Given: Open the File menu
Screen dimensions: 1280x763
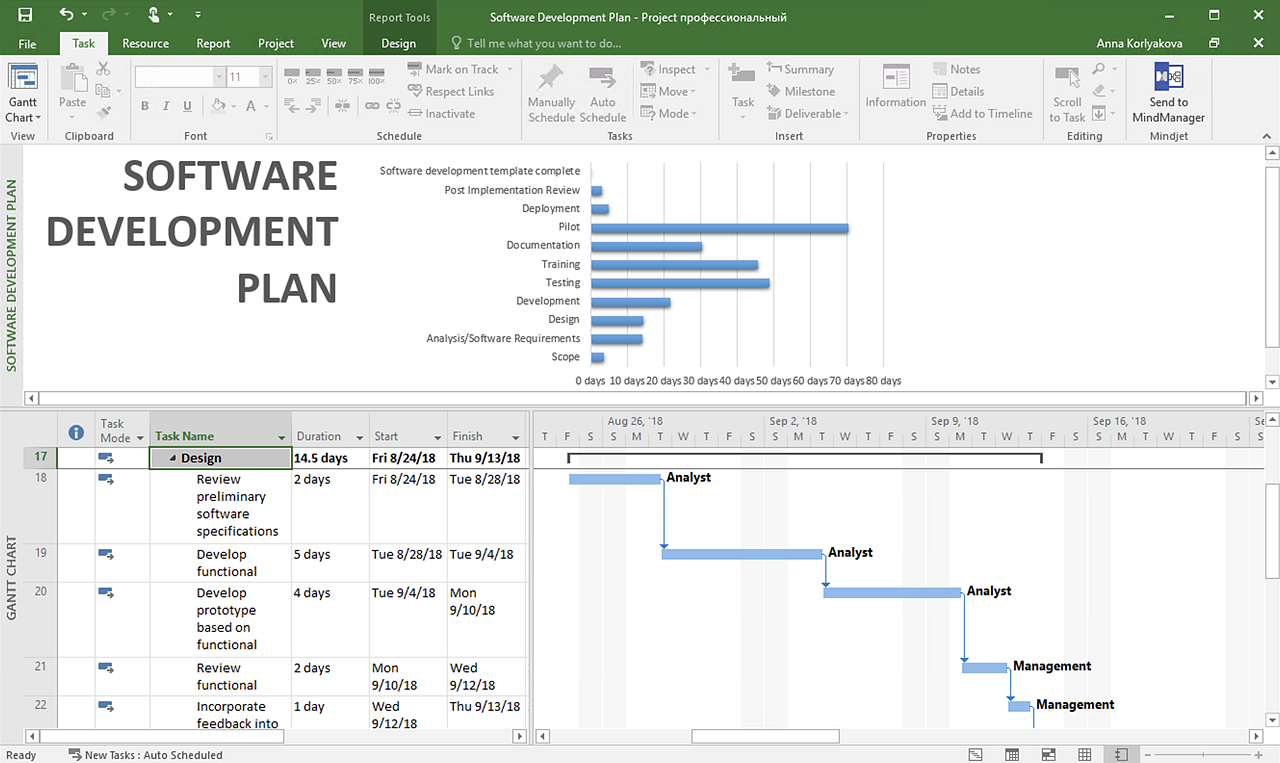Looking at the screenshot, I should coord(27,43).
